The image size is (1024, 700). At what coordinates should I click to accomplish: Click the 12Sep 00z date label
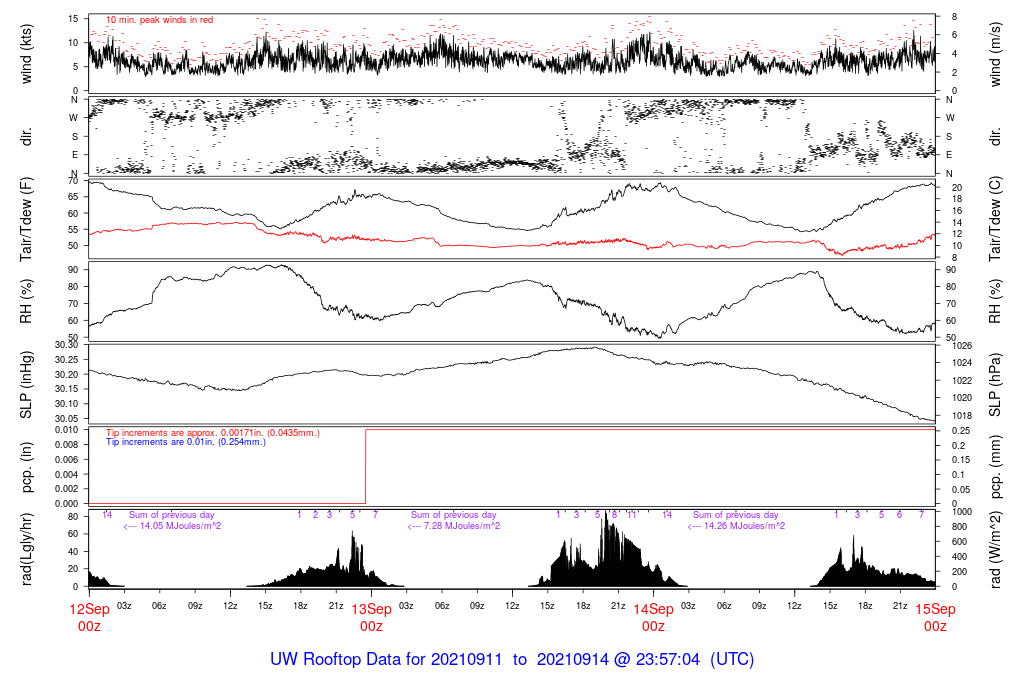click(89, 617)
